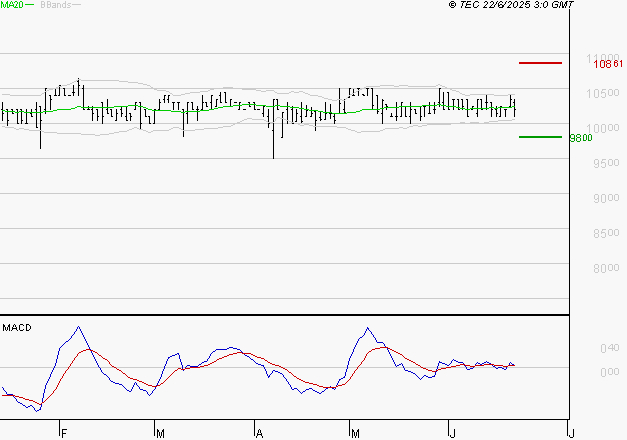Click the second M month marker before J
Viewport: 627px width, 440px height.
354,432
